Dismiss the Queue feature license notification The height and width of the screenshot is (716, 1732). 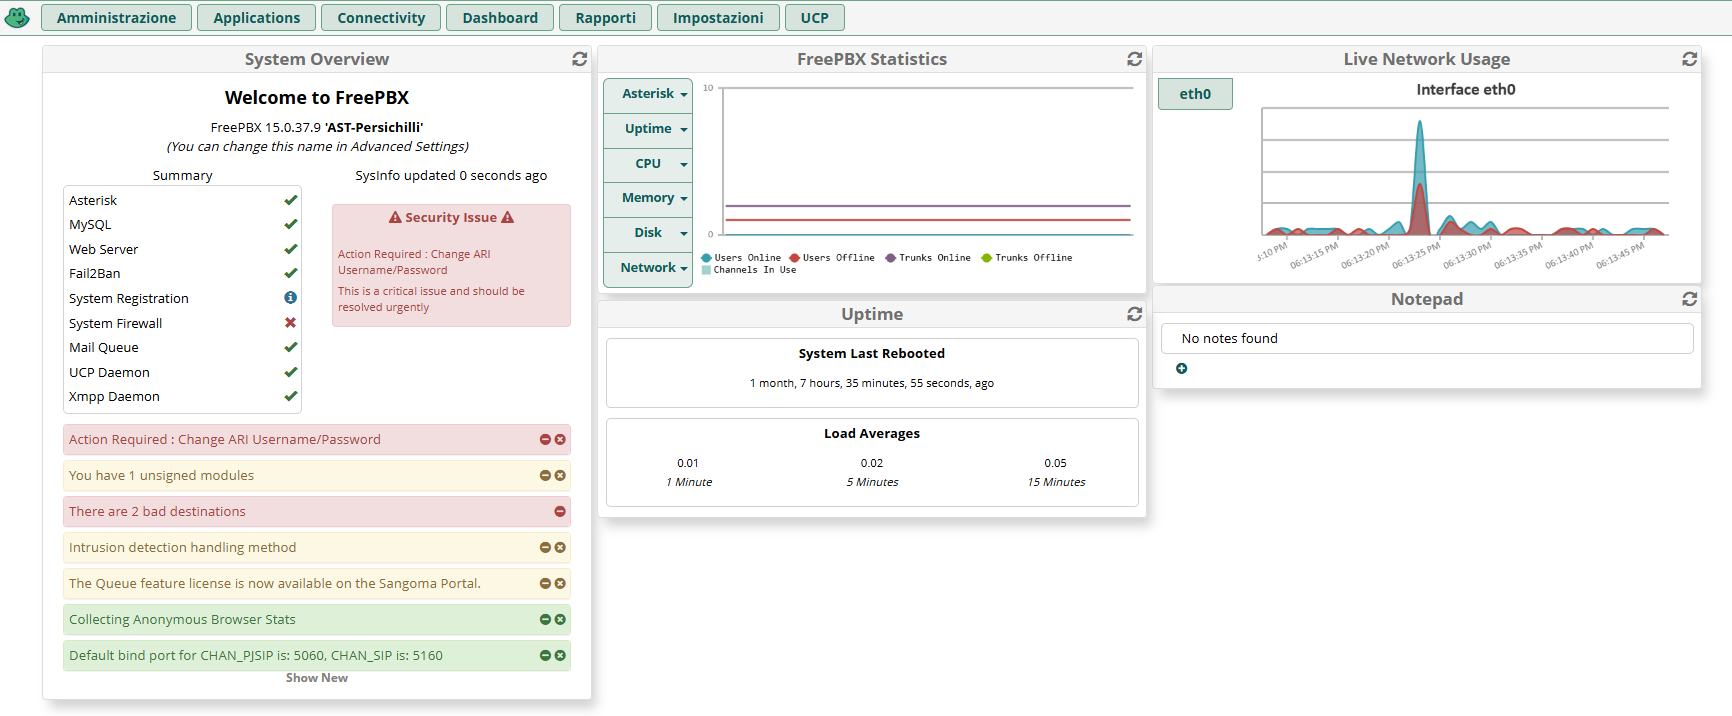tap(560, 583)
